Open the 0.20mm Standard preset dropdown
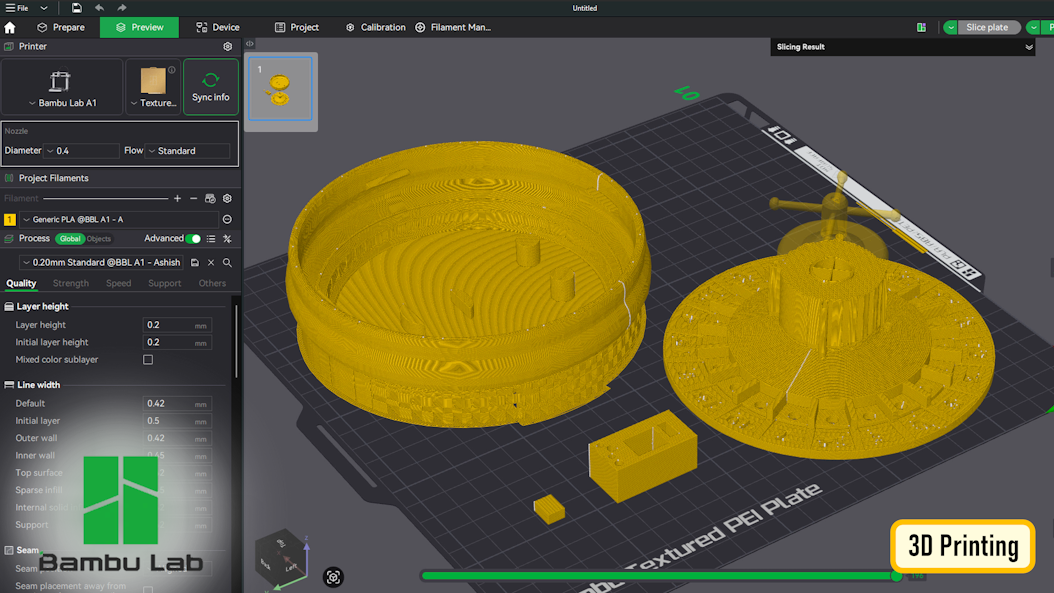This screenshot has width=1054, height=593. click(x=101, y=262)
